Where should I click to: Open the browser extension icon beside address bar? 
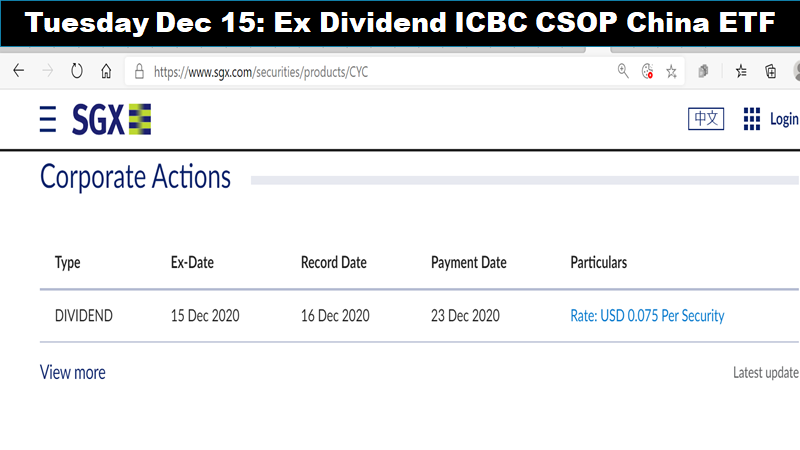point(704,71)
